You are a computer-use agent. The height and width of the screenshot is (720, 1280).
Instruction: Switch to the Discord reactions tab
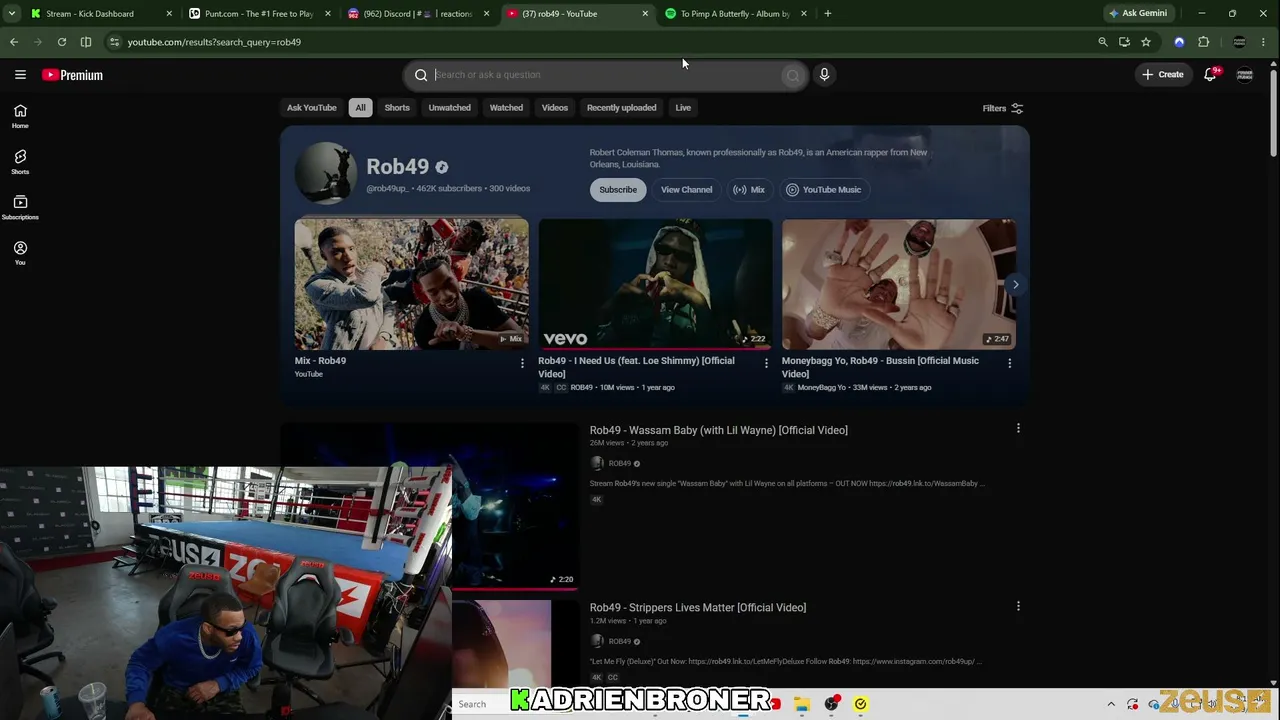418,14
